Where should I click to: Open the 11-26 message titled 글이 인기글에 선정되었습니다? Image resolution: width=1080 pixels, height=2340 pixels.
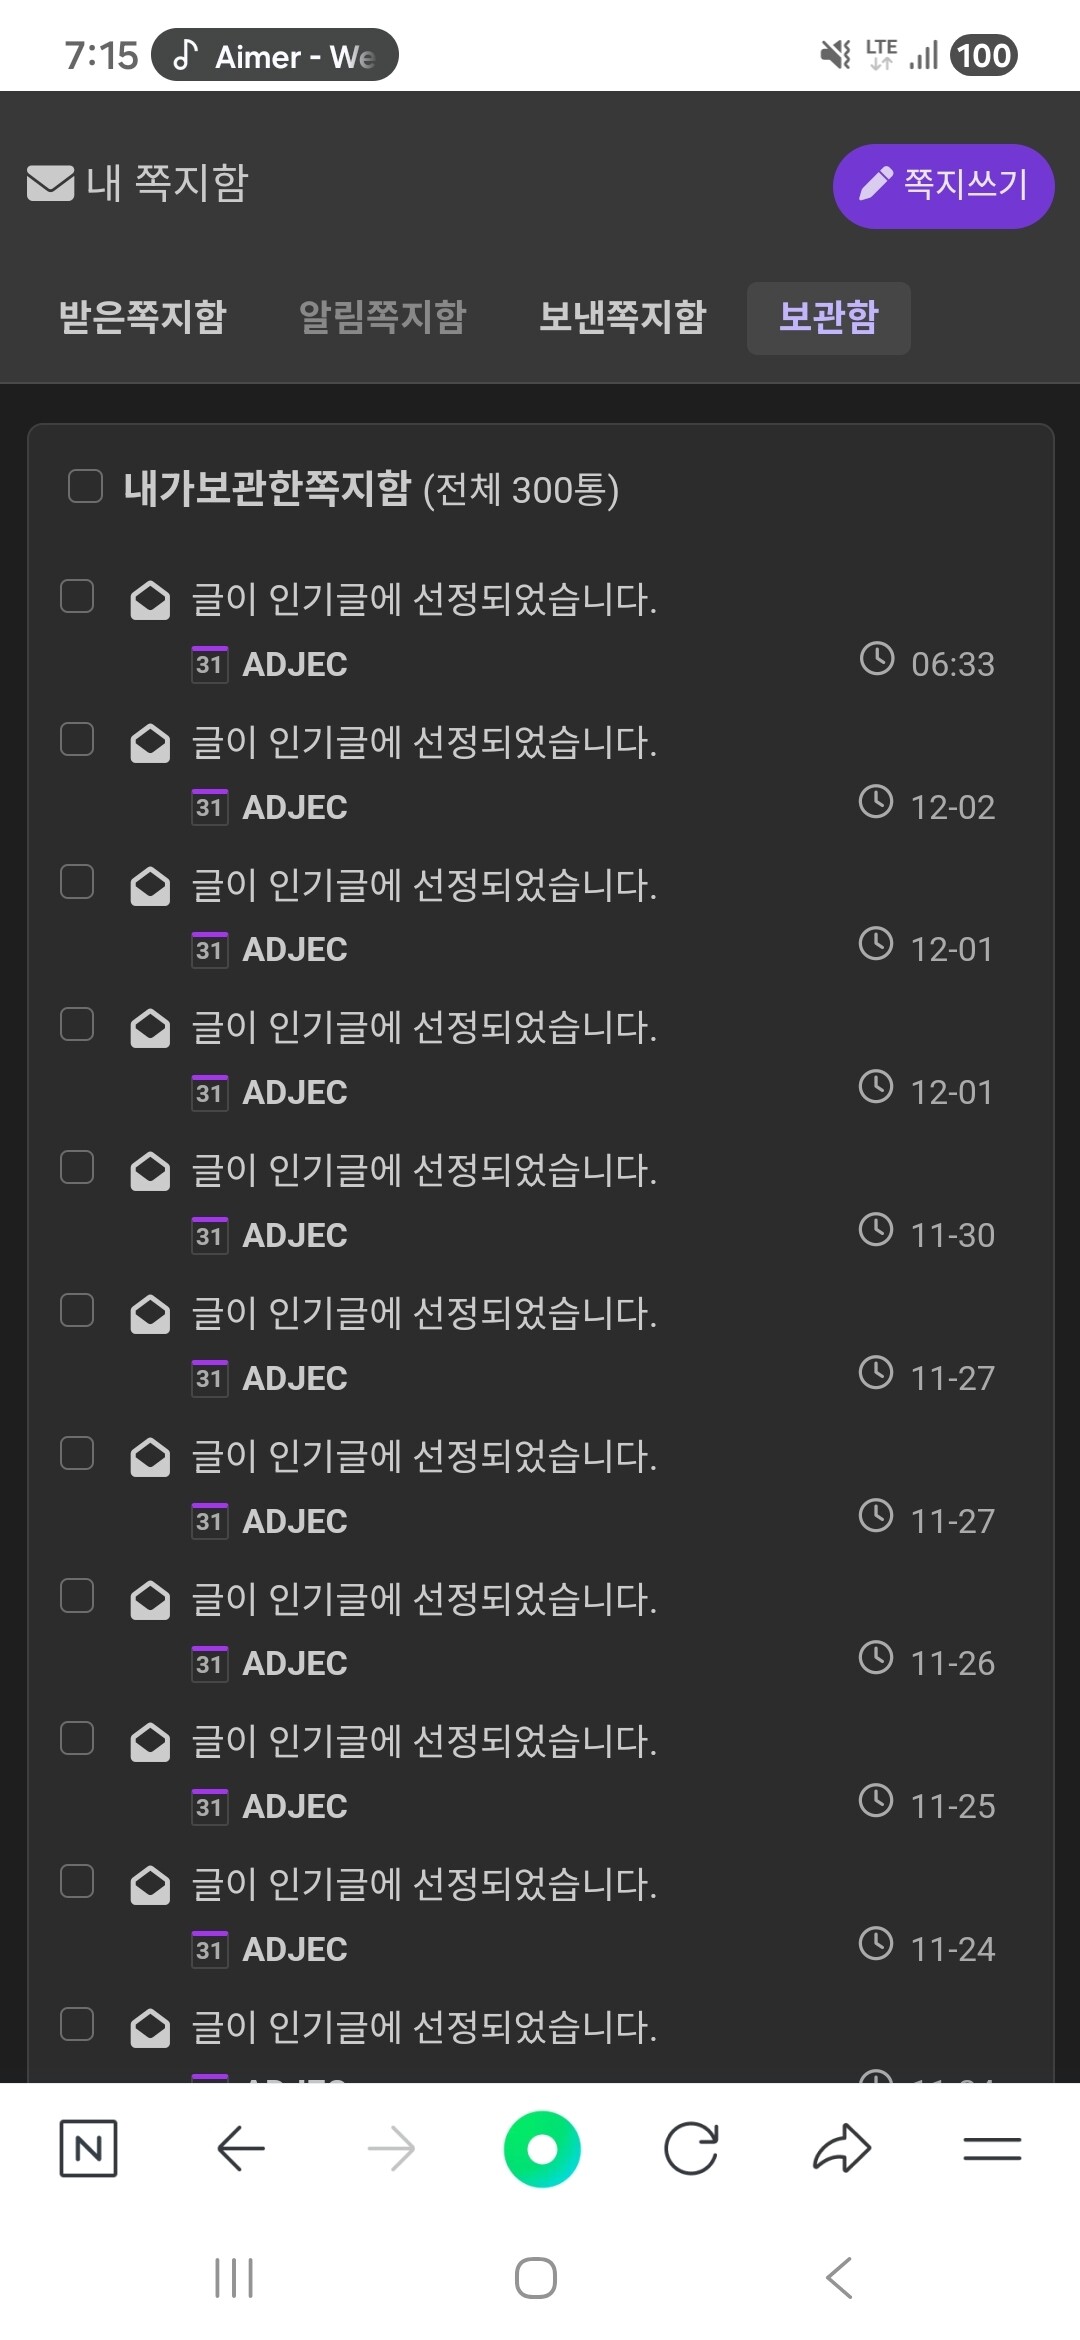click(424, 1598)
